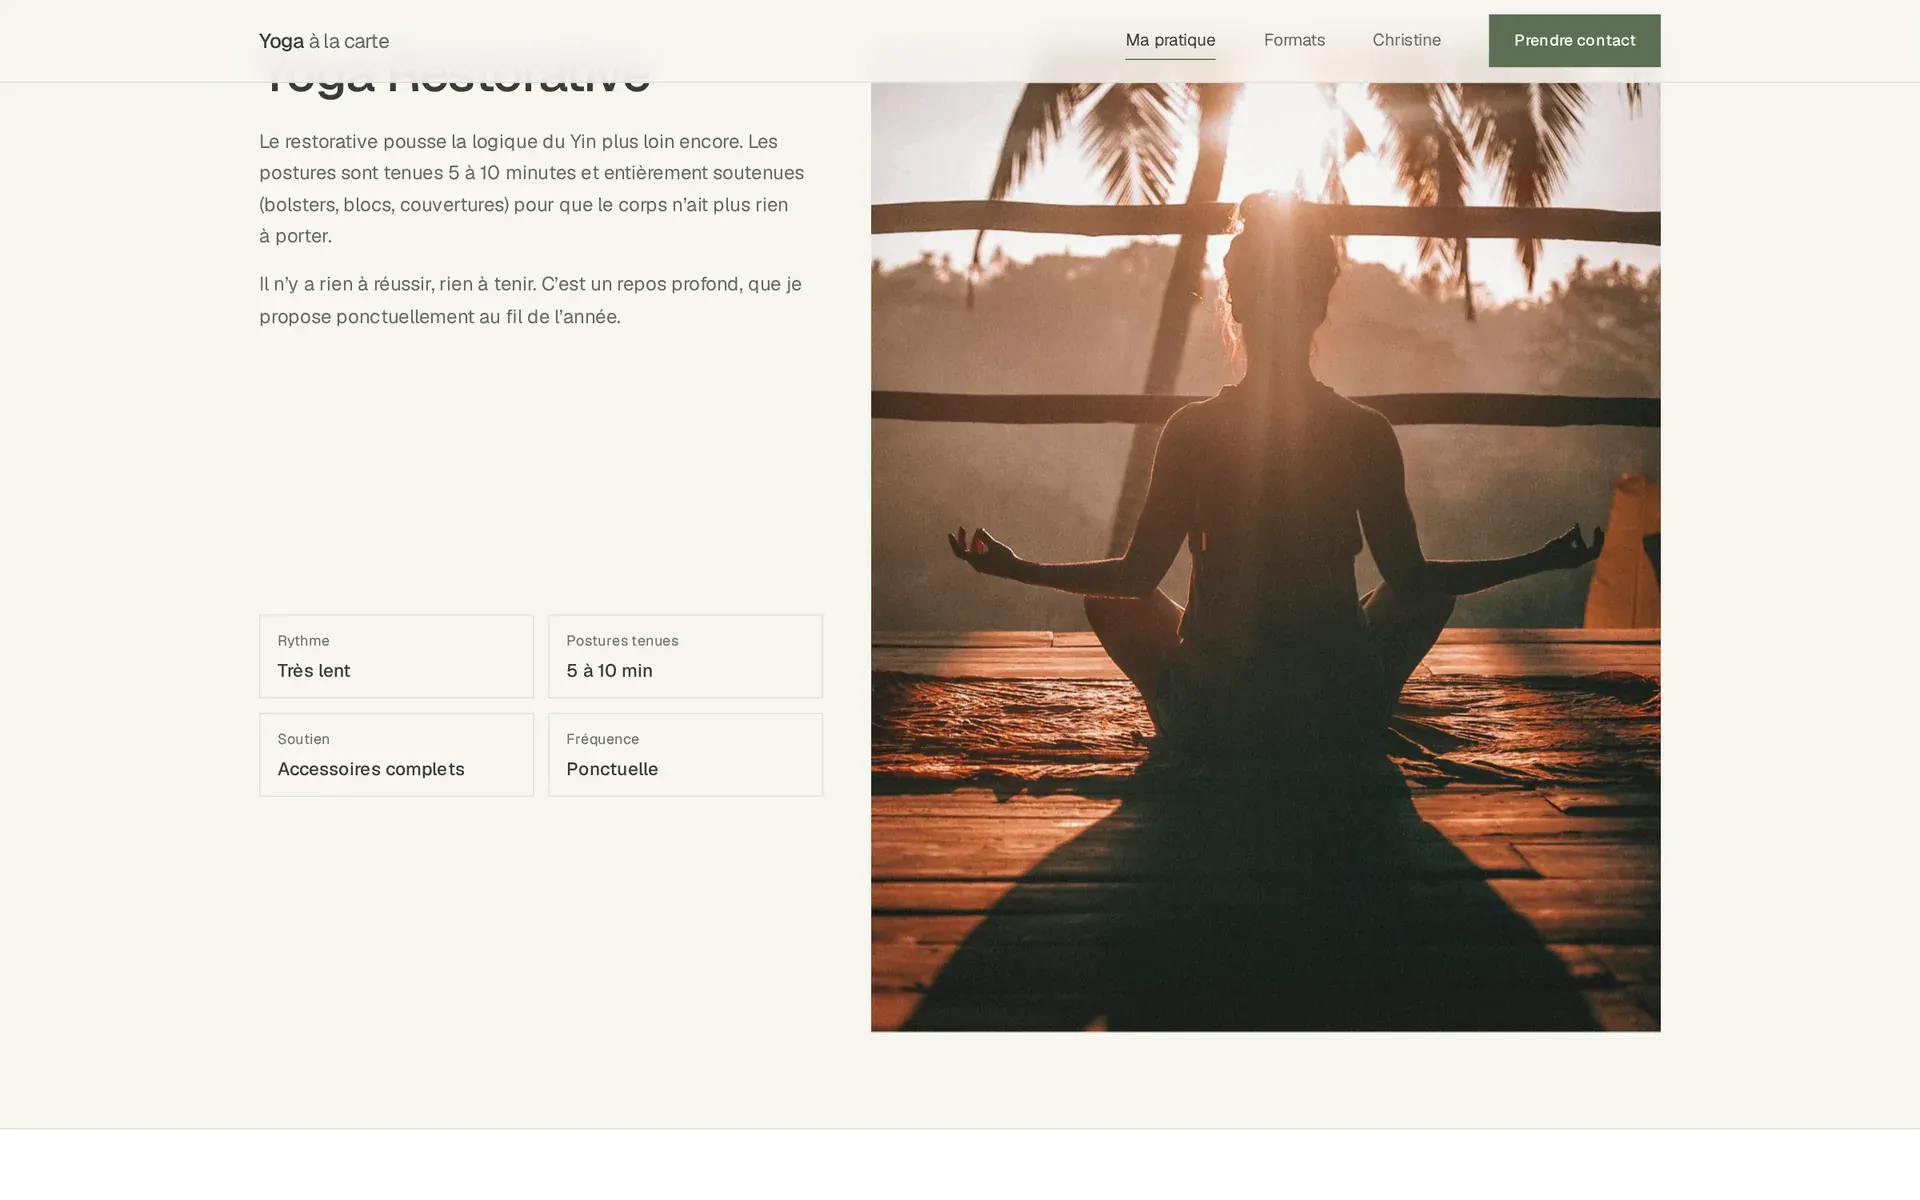
Task: Select the Postures tenues 5 à 10 min card
Action: [x=685, y=656]
